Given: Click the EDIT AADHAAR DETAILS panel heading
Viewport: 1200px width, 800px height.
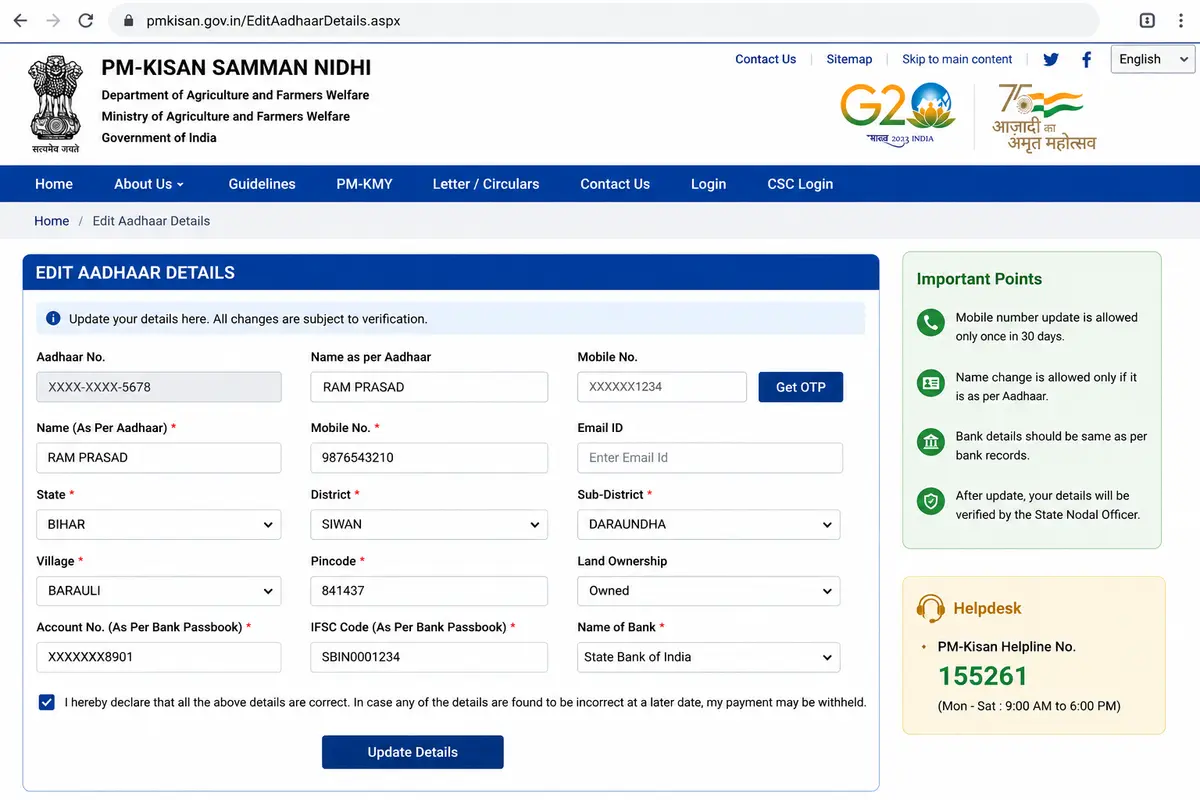Looking at the screenshot, I should 135,272.
